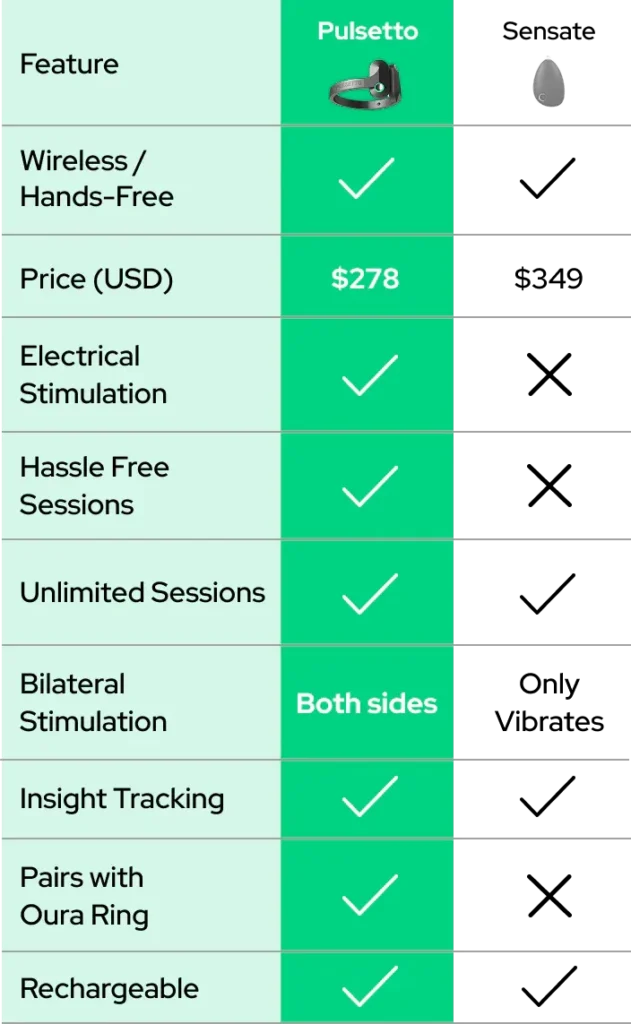The width and height of the screenshot is (631, 1024).
Task: Click the Insight Tracking row label
Action: (x=121, y=799)
